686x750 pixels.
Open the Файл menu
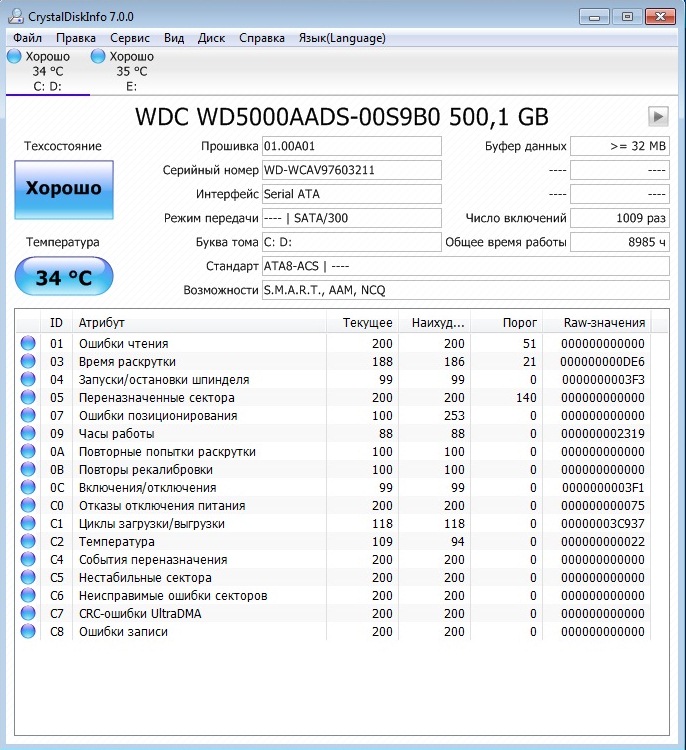[x=27, y=38]
